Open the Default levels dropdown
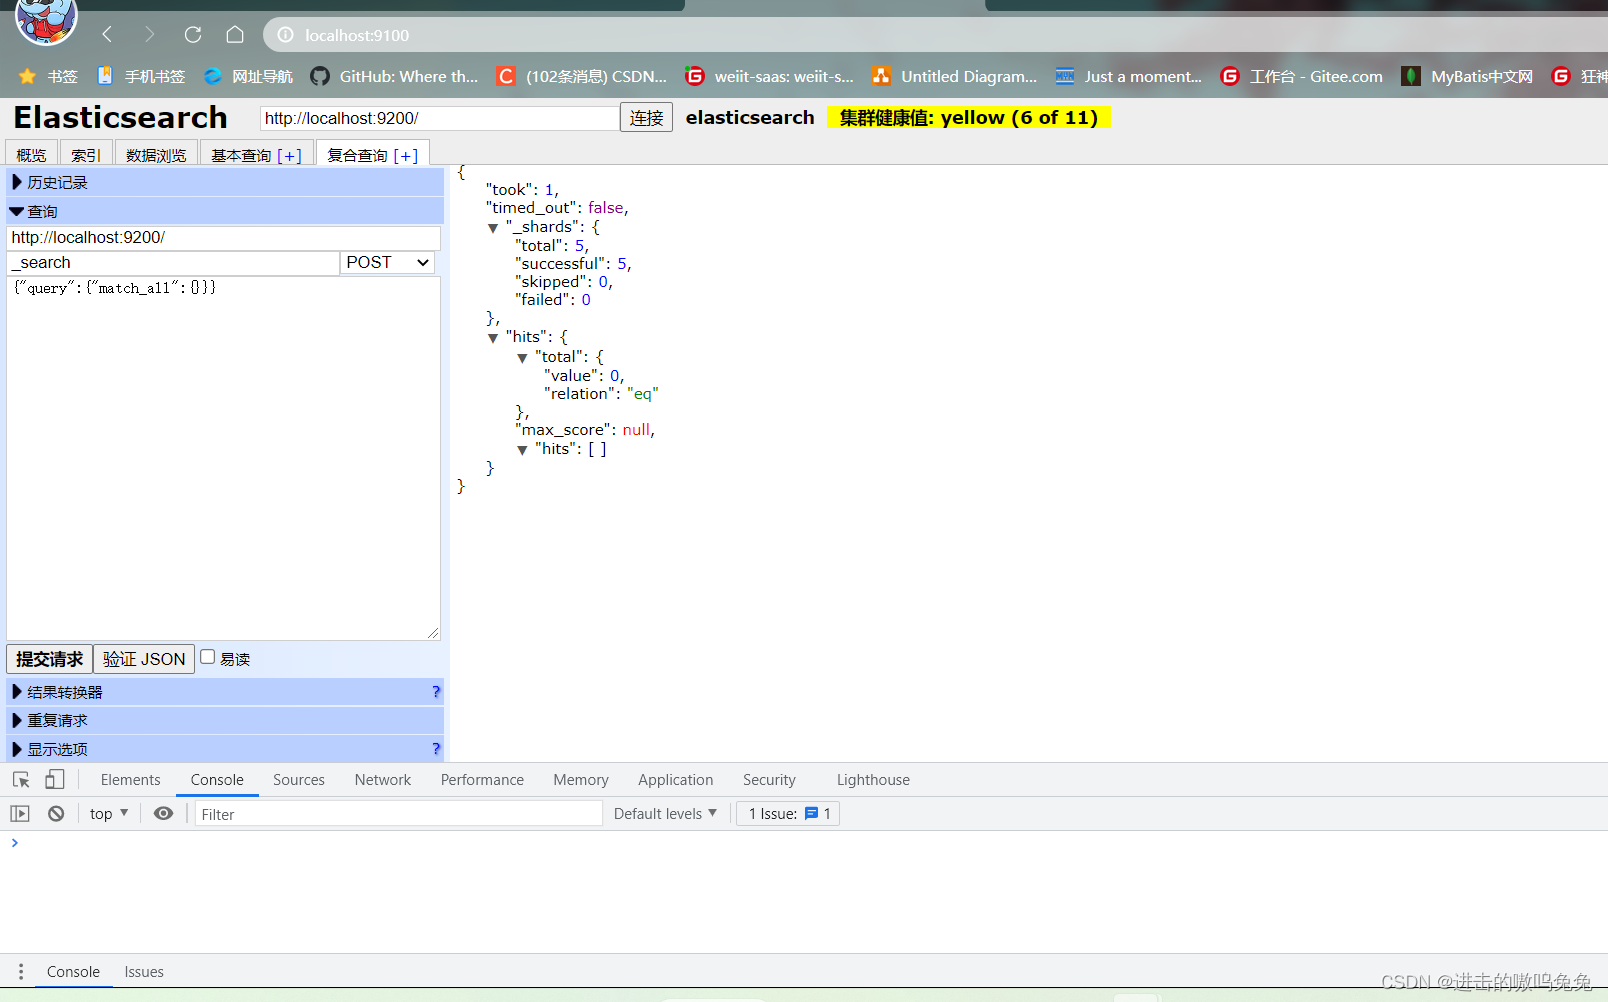Viewport: 1608px width, 1002px height. (x=665, y=814)
